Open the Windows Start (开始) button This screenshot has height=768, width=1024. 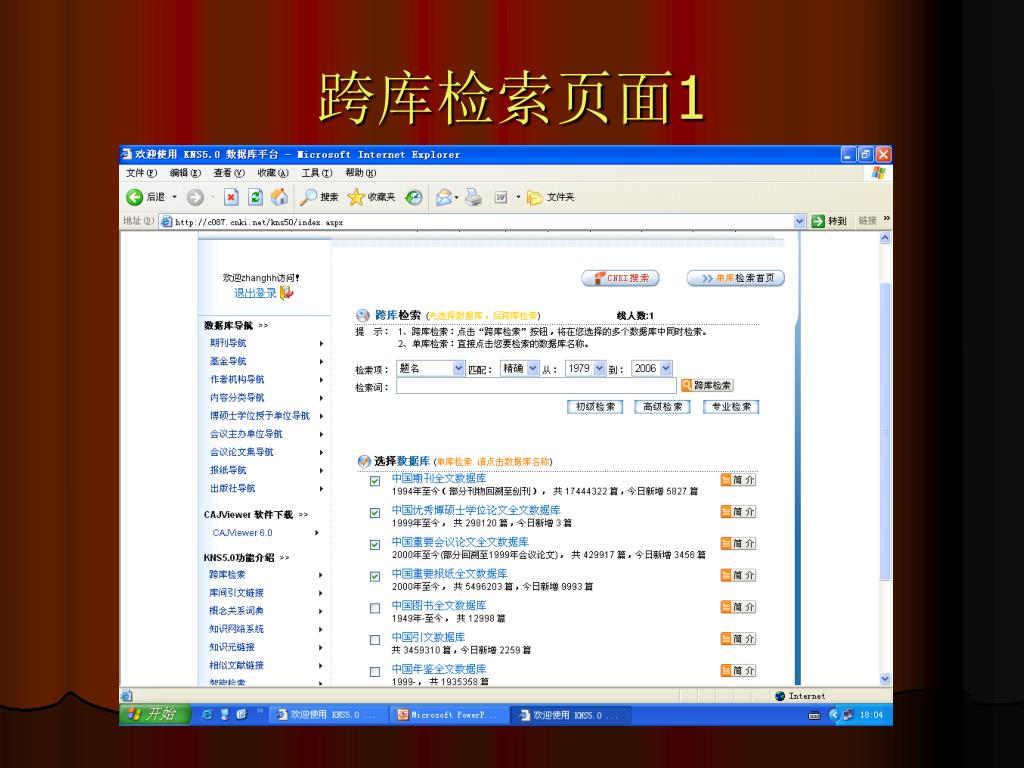point(155,714)
